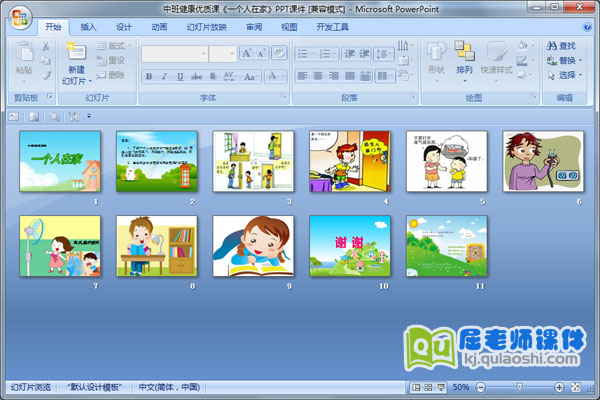Switch to the Slide Show (幻灯片放映) tab
Viewport: 600px width, 400px height.
pyautogui.click(x=207, y=27)
